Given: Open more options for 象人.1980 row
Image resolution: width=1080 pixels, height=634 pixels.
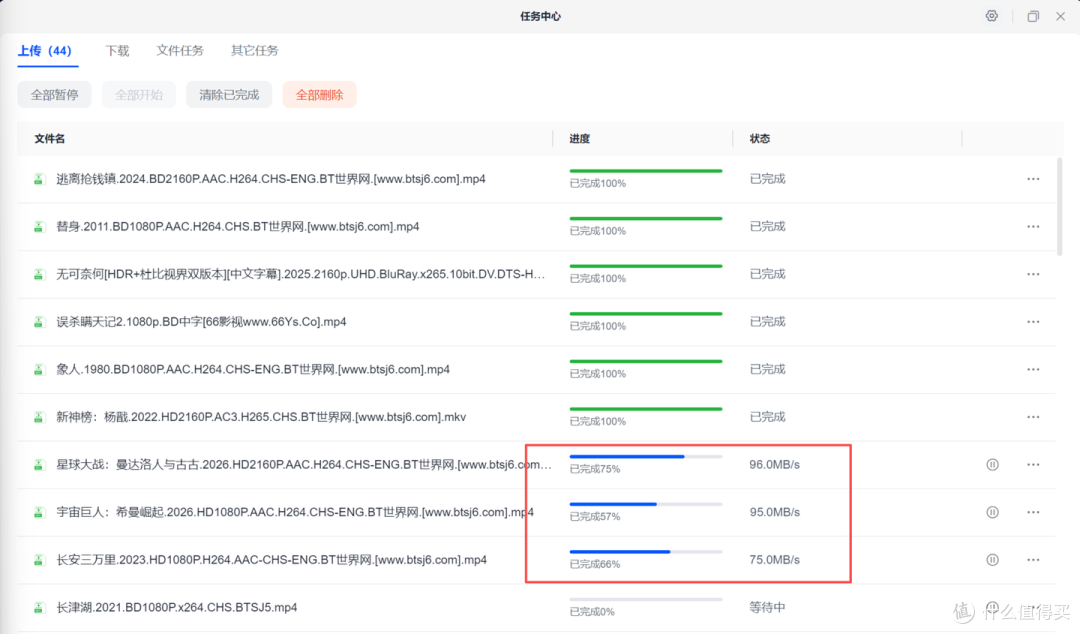Looking at the screenshot, I should click(1033, 369).
